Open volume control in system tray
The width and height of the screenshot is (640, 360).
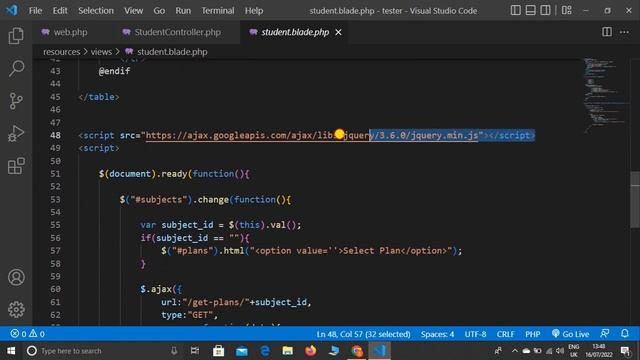[560, 351]
